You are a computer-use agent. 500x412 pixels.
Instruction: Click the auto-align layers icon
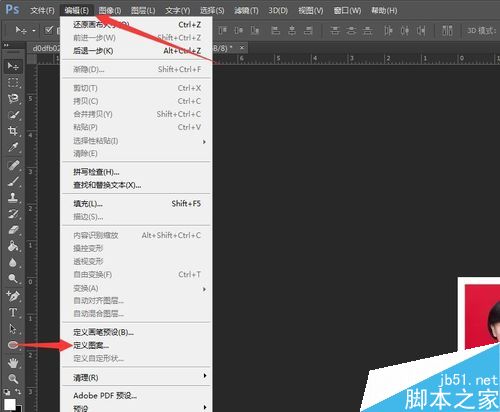[447, 31]
